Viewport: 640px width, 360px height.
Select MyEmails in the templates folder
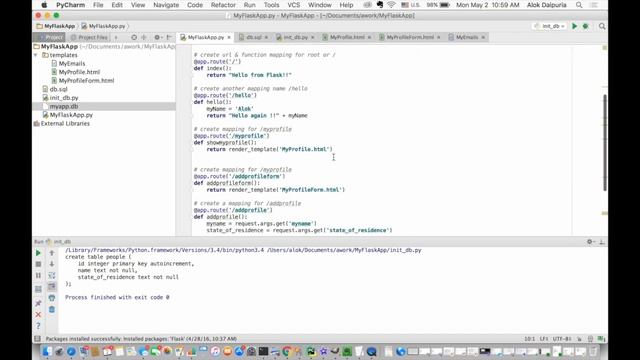[x=72, y=64]
